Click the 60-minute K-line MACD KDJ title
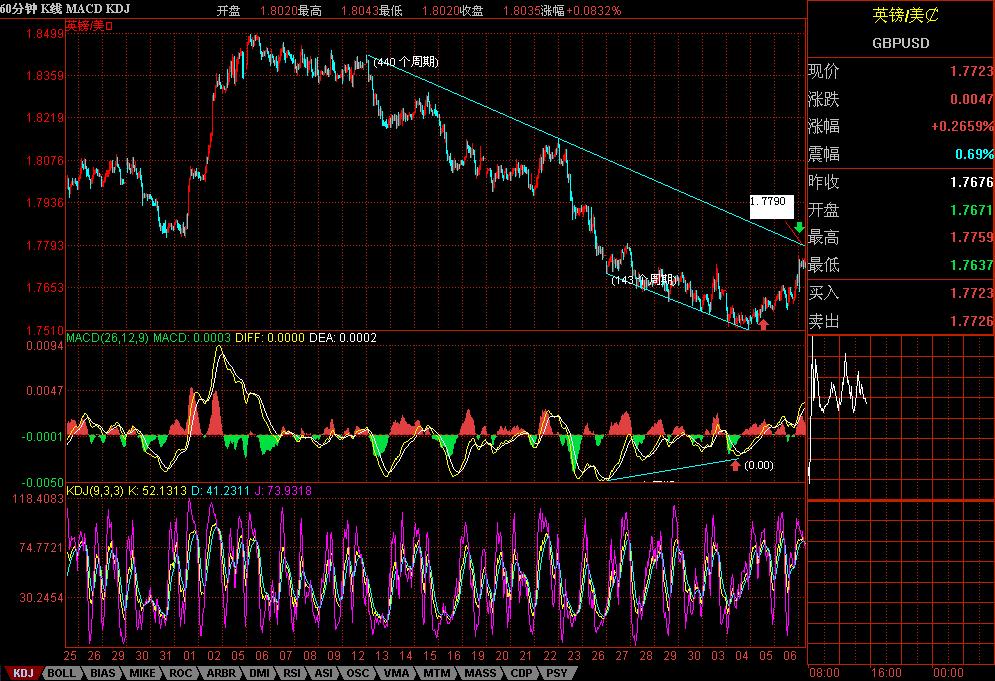 [x=64, y=9]
